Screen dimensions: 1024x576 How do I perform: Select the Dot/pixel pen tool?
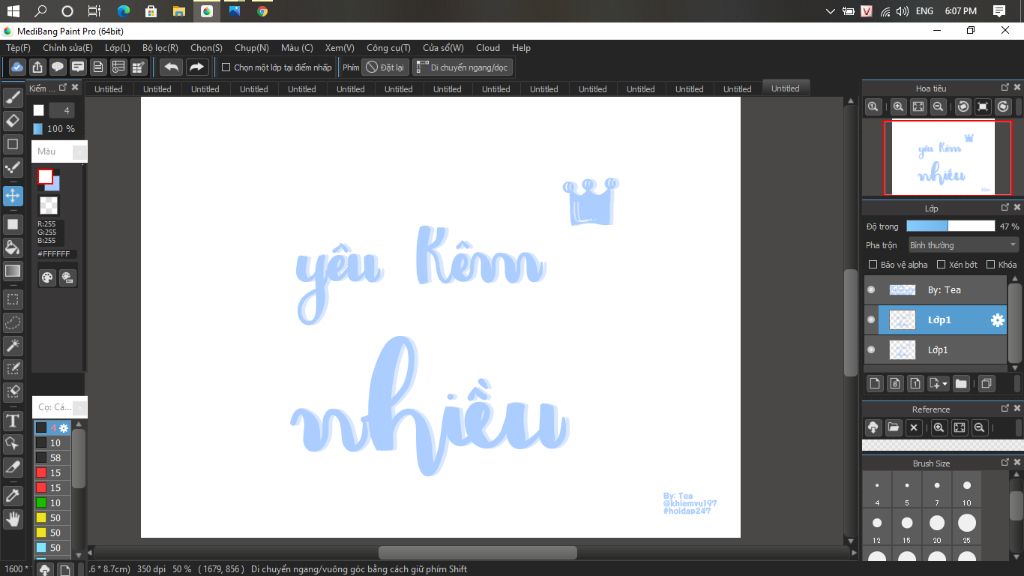coord(12,167)
